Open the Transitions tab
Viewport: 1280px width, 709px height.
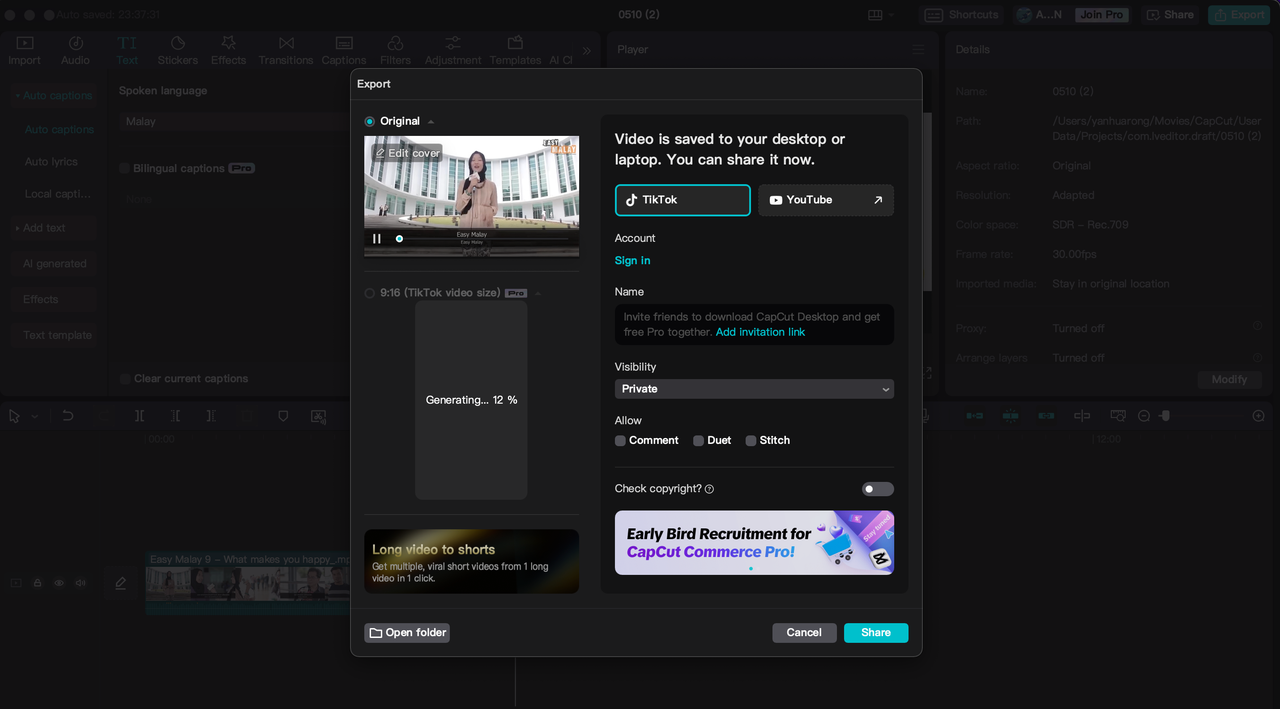pyautogui.click(x=286, y=50)
